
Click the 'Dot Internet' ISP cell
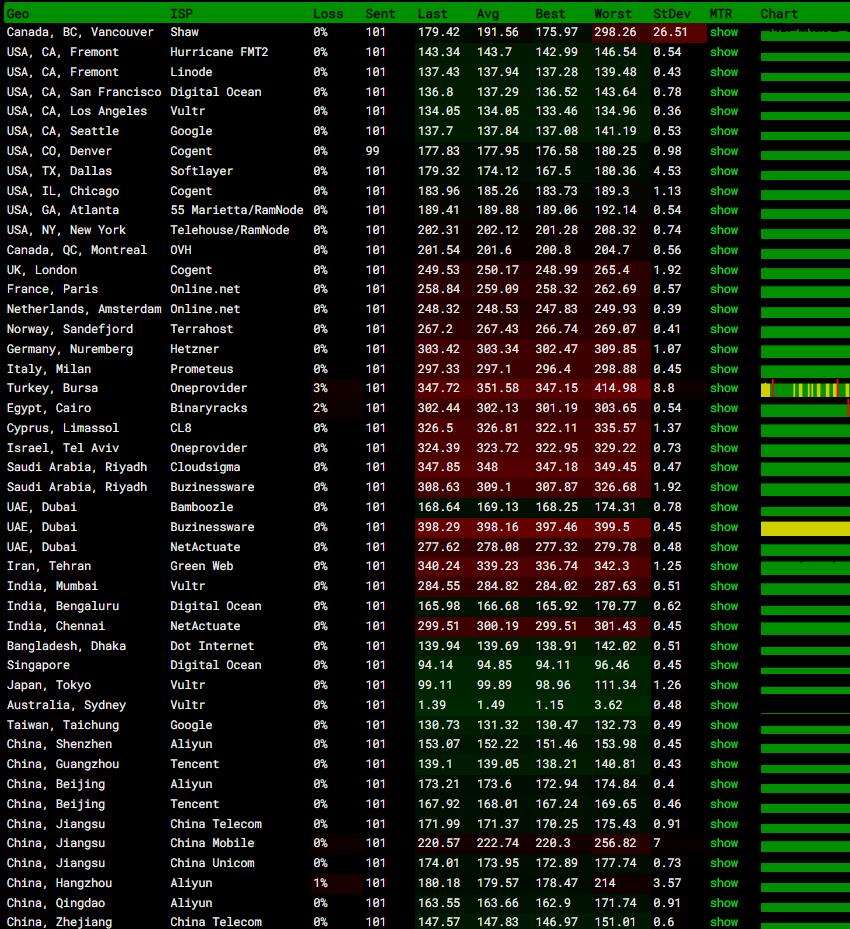pyautogui.click(x=212, y=646)
